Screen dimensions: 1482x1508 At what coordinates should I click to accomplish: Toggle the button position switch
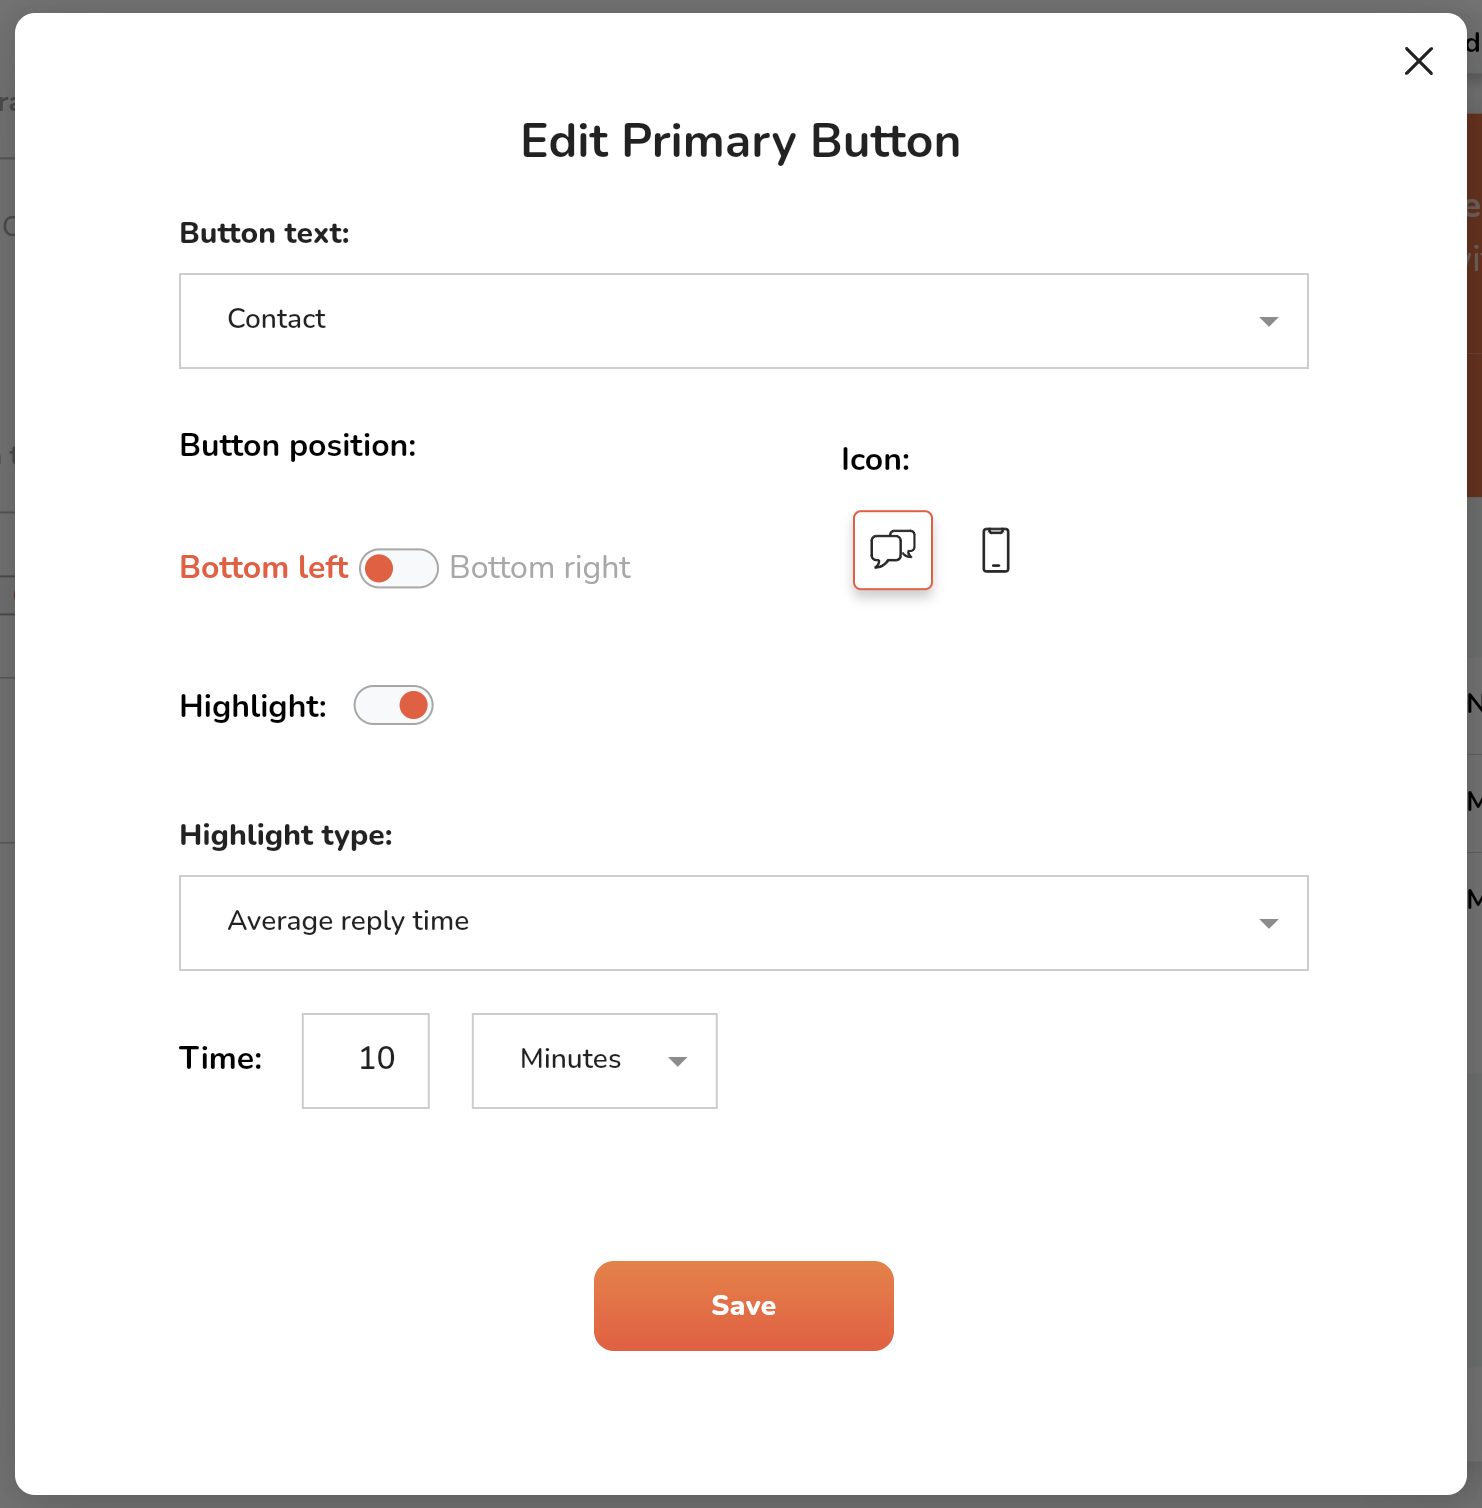click(x=399, y=568)
